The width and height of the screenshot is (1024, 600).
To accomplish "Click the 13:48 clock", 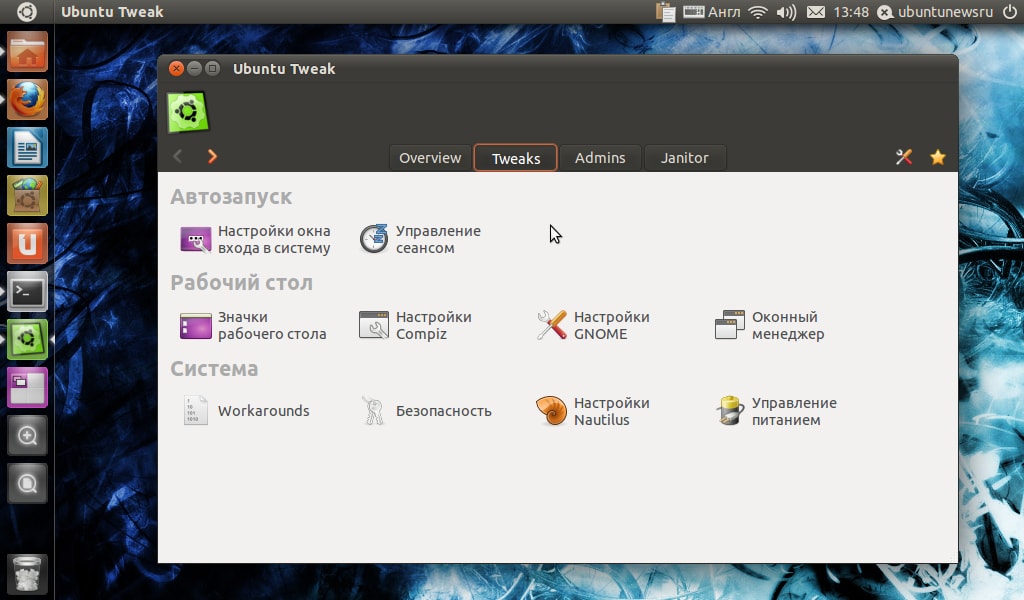I will 851,12.
